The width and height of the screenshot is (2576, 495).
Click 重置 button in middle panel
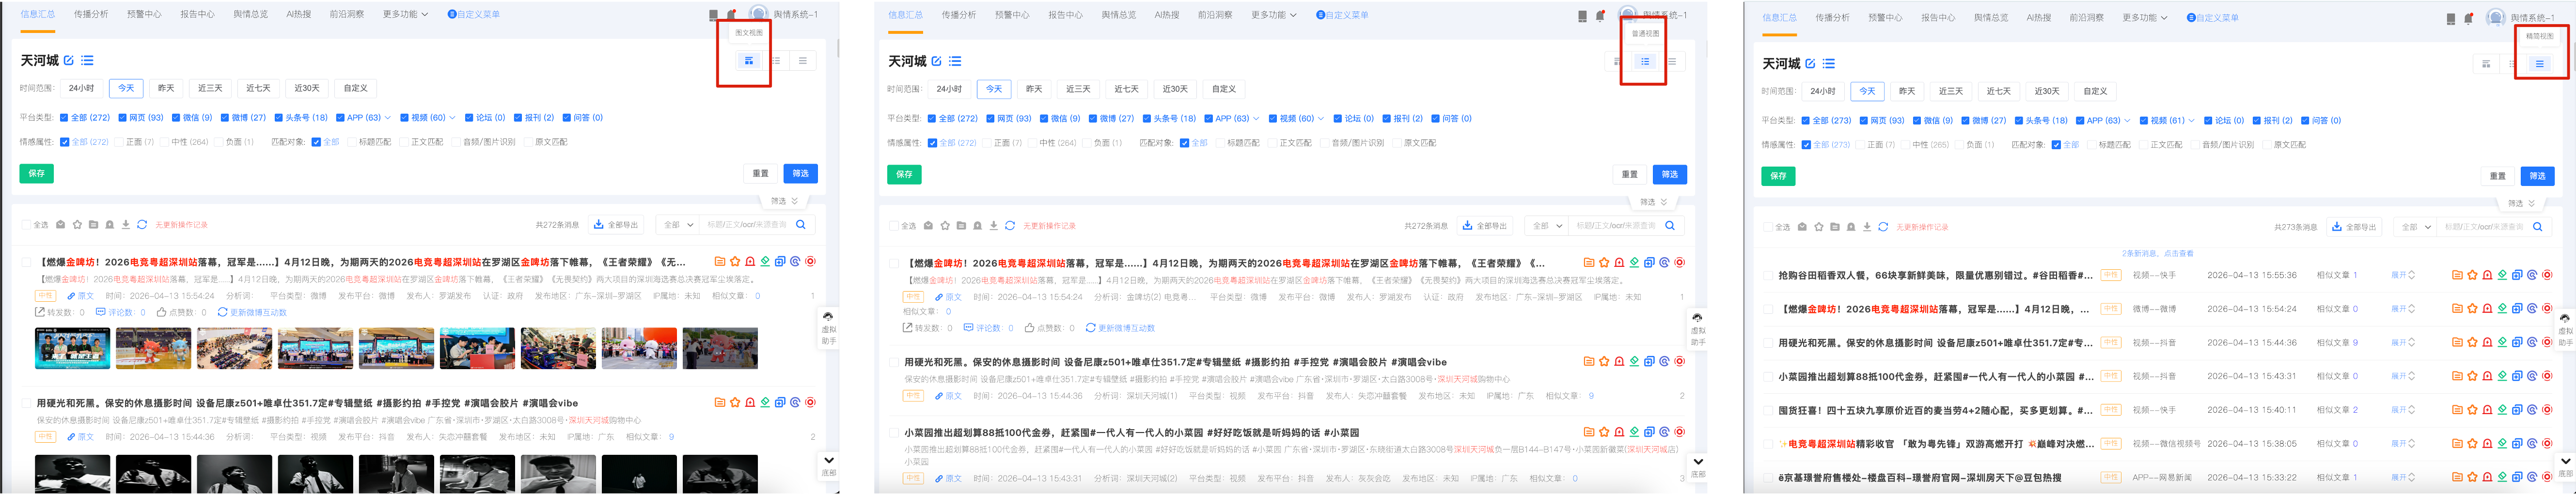1630,175
